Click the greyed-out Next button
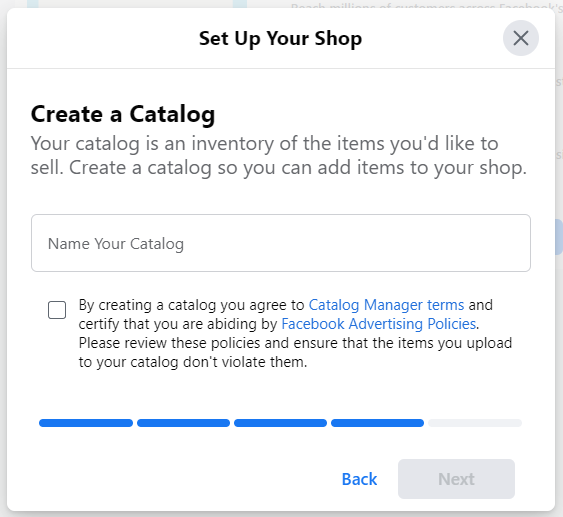Screen dimensions: 563x517 tap(456, 479)
